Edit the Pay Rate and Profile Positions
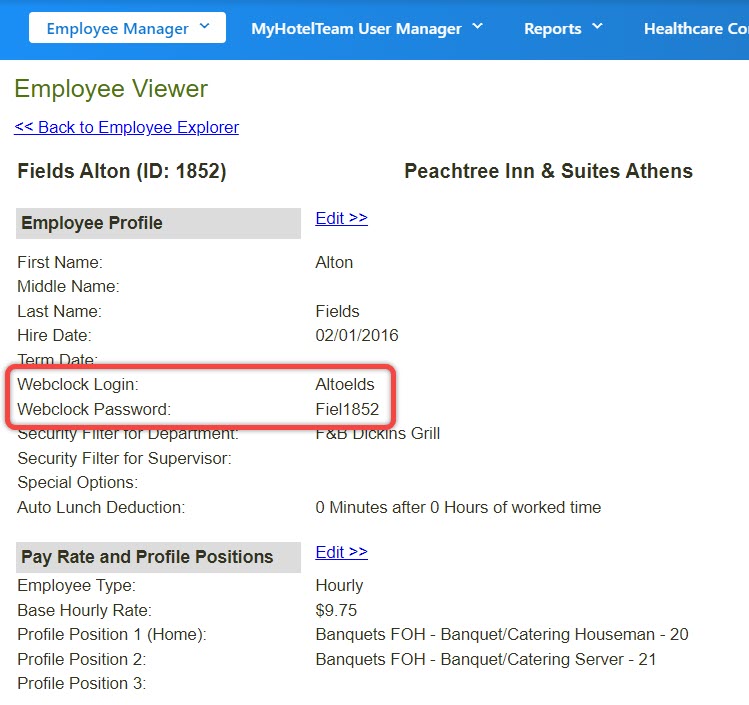The width and height of the screenshot is (749, 705). point(341,552)
